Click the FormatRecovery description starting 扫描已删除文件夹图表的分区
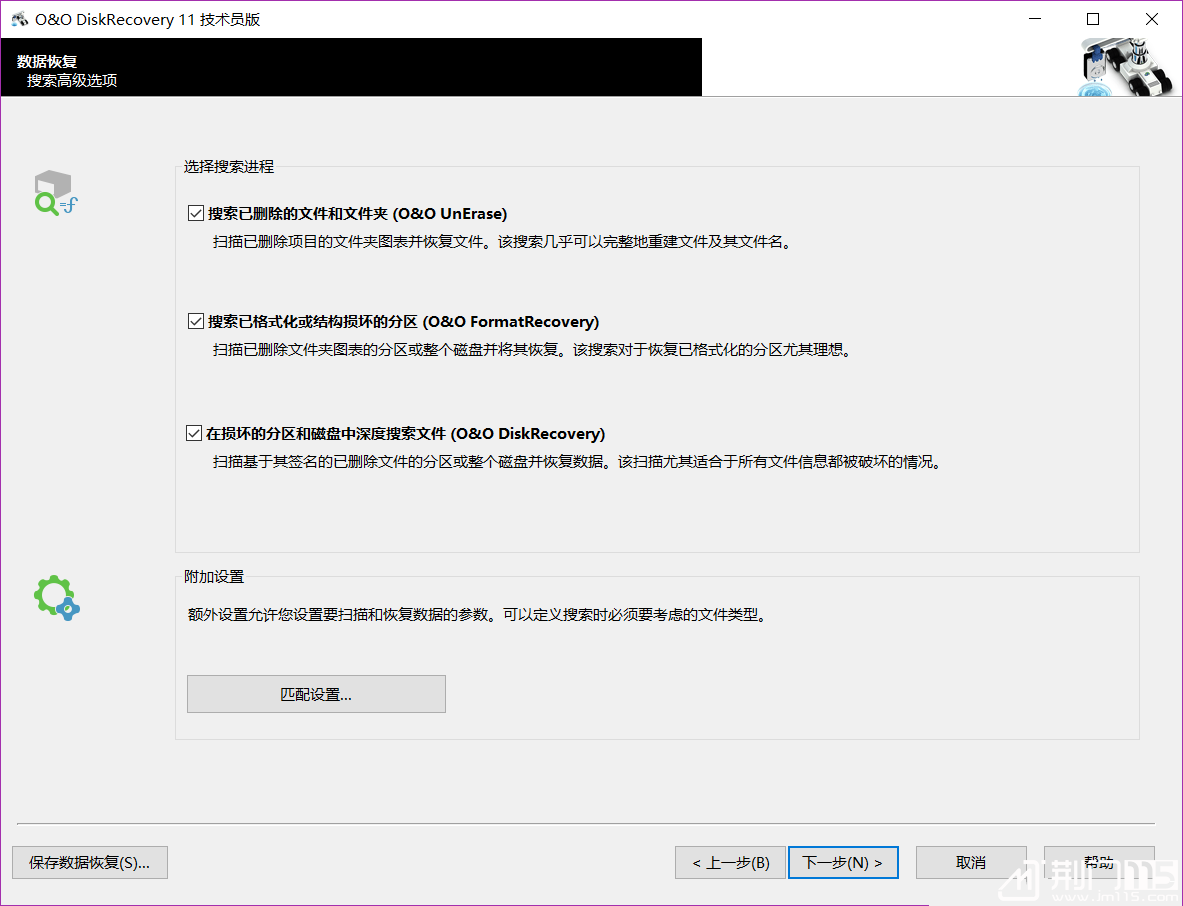 (x=532, y=350)
